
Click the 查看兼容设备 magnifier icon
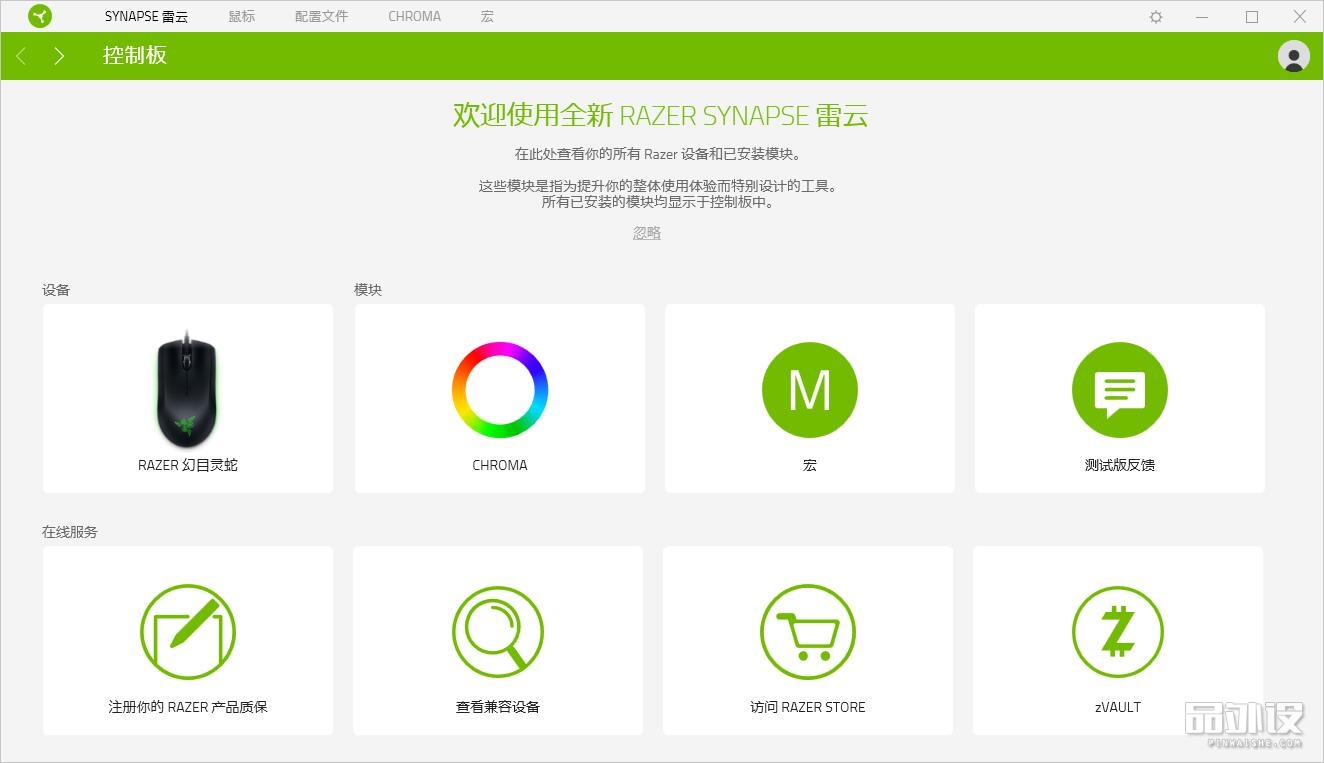tap(498, 632)
